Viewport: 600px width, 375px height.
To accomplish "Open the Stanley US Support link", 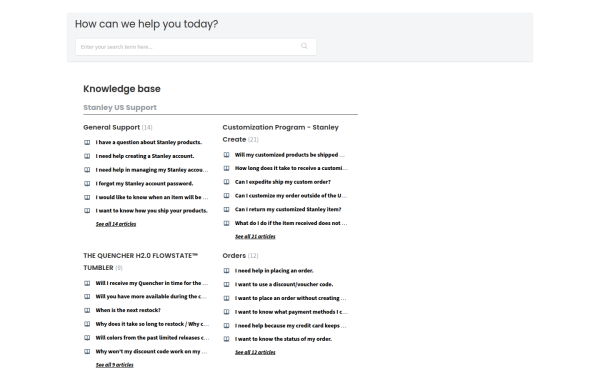I will (120, 108).
